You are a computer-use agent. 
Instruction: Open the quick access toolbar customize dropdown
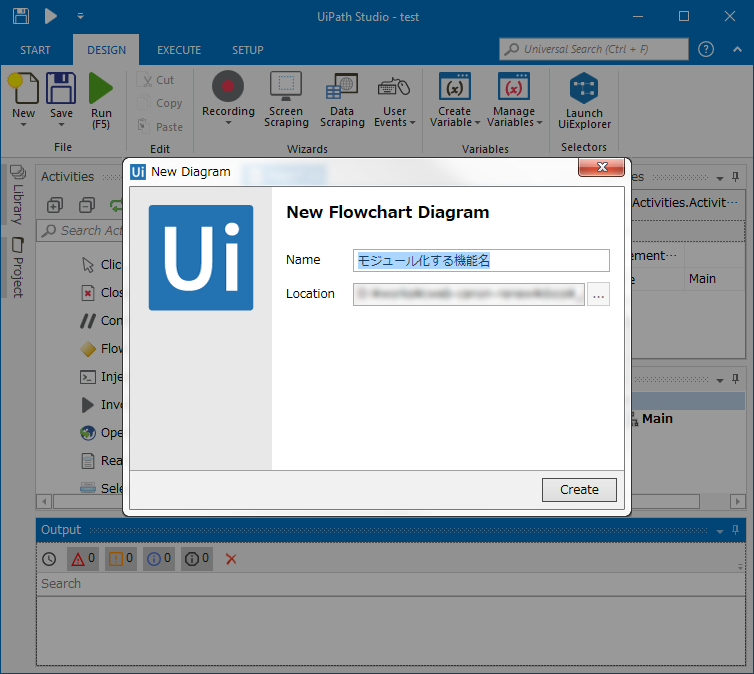[x=80, y=16]
